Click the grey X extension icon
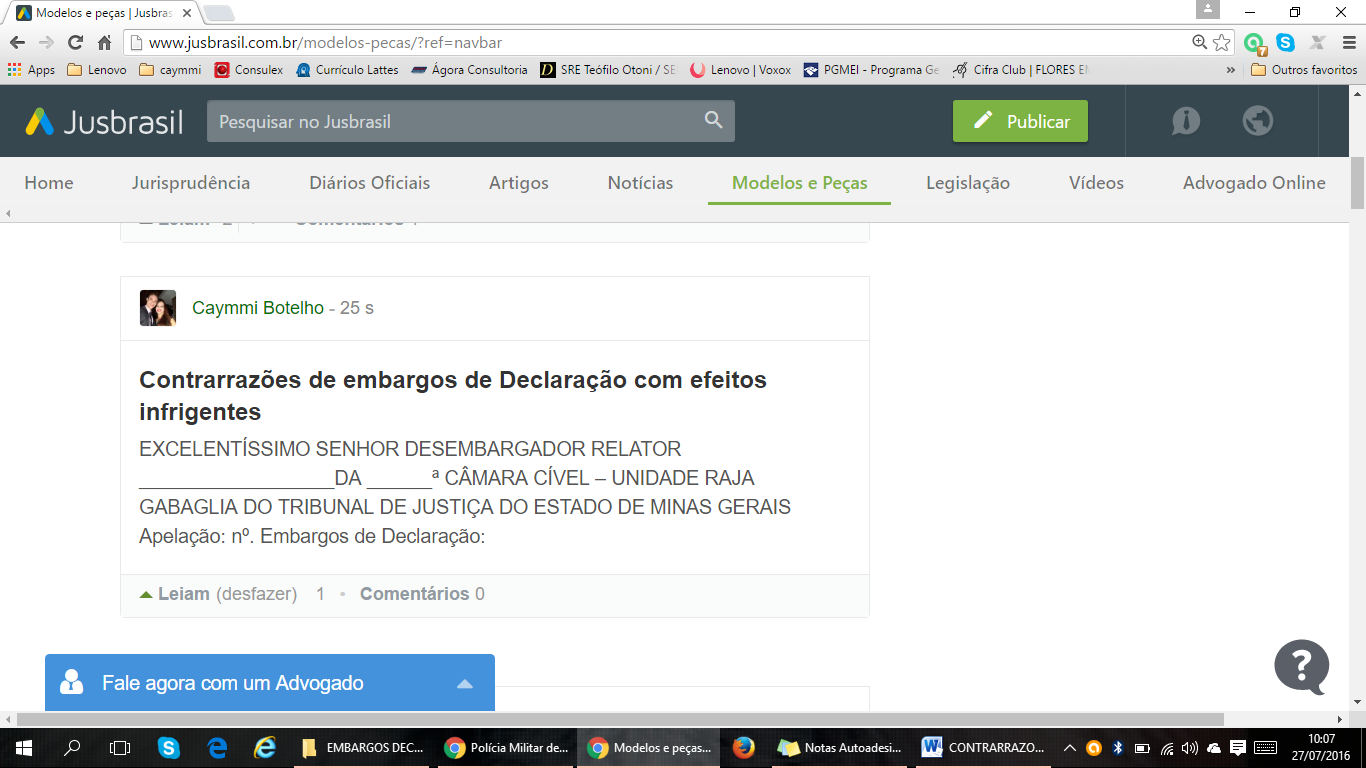The width and height of the screenshot is (1366, 768). [1318, 43]
